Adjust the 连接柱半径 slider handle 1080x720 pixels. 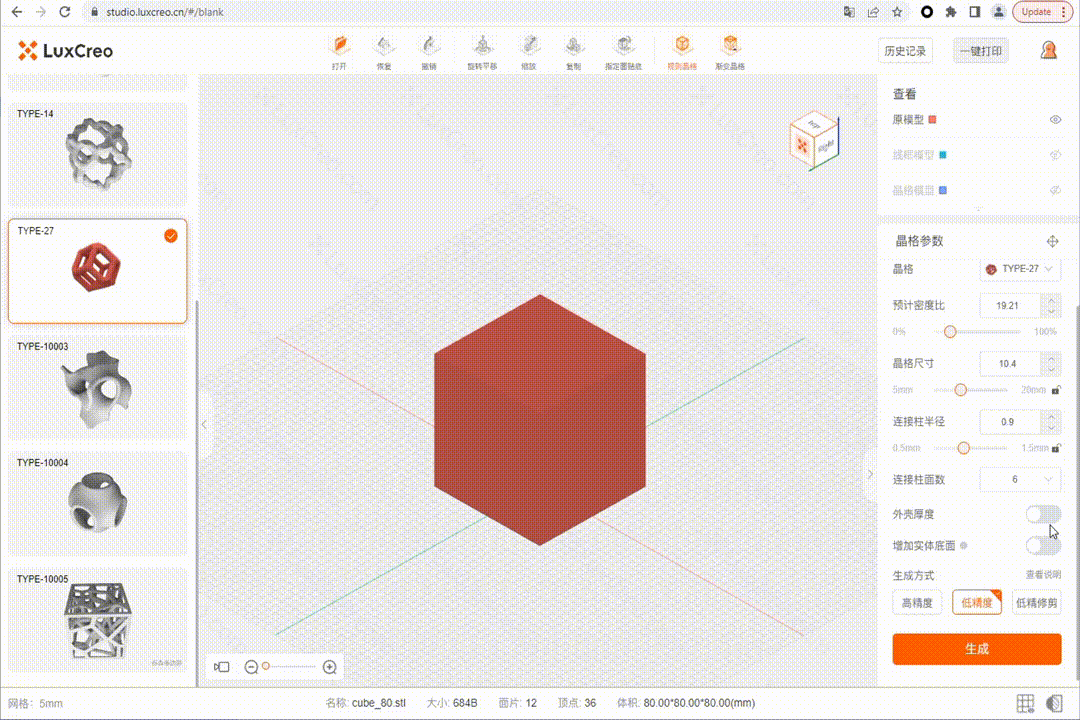[964, 449]
